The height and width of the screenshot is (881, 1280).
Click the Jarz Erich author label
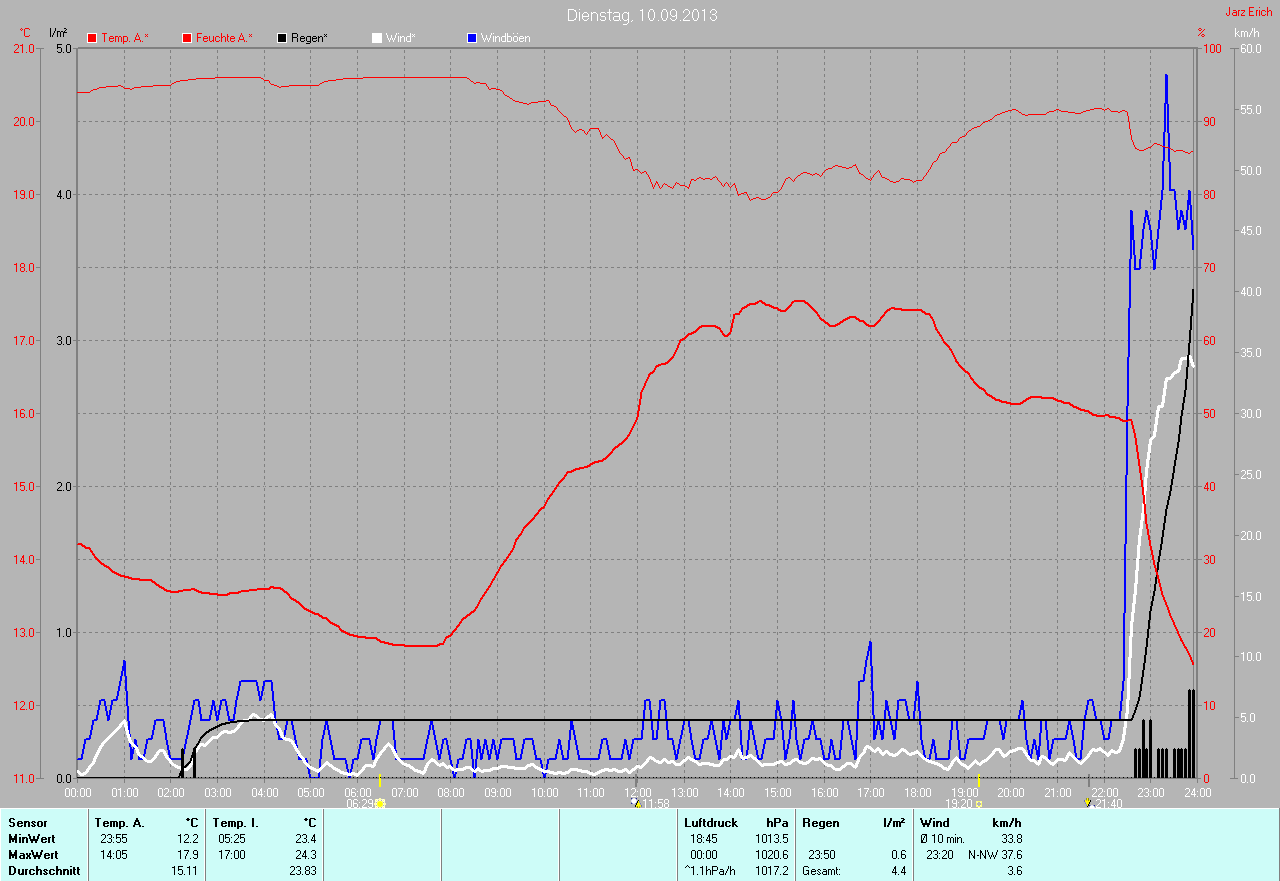click(1249, 12)
